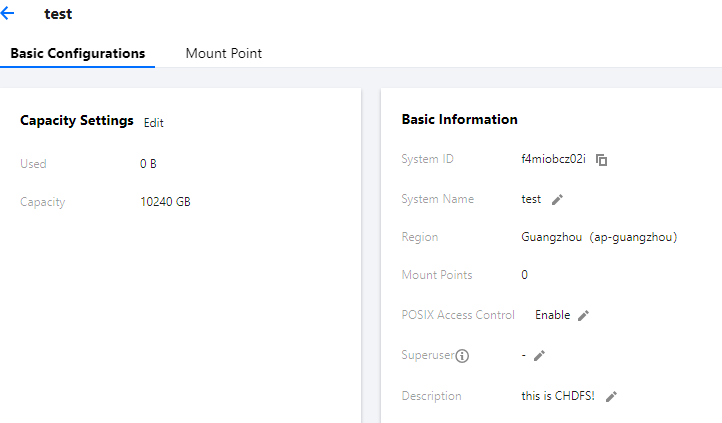The height and width of the screenshot is (423, 722).
Task: Click the description text "this is CHDFS!"
Action: coord(558,396)
